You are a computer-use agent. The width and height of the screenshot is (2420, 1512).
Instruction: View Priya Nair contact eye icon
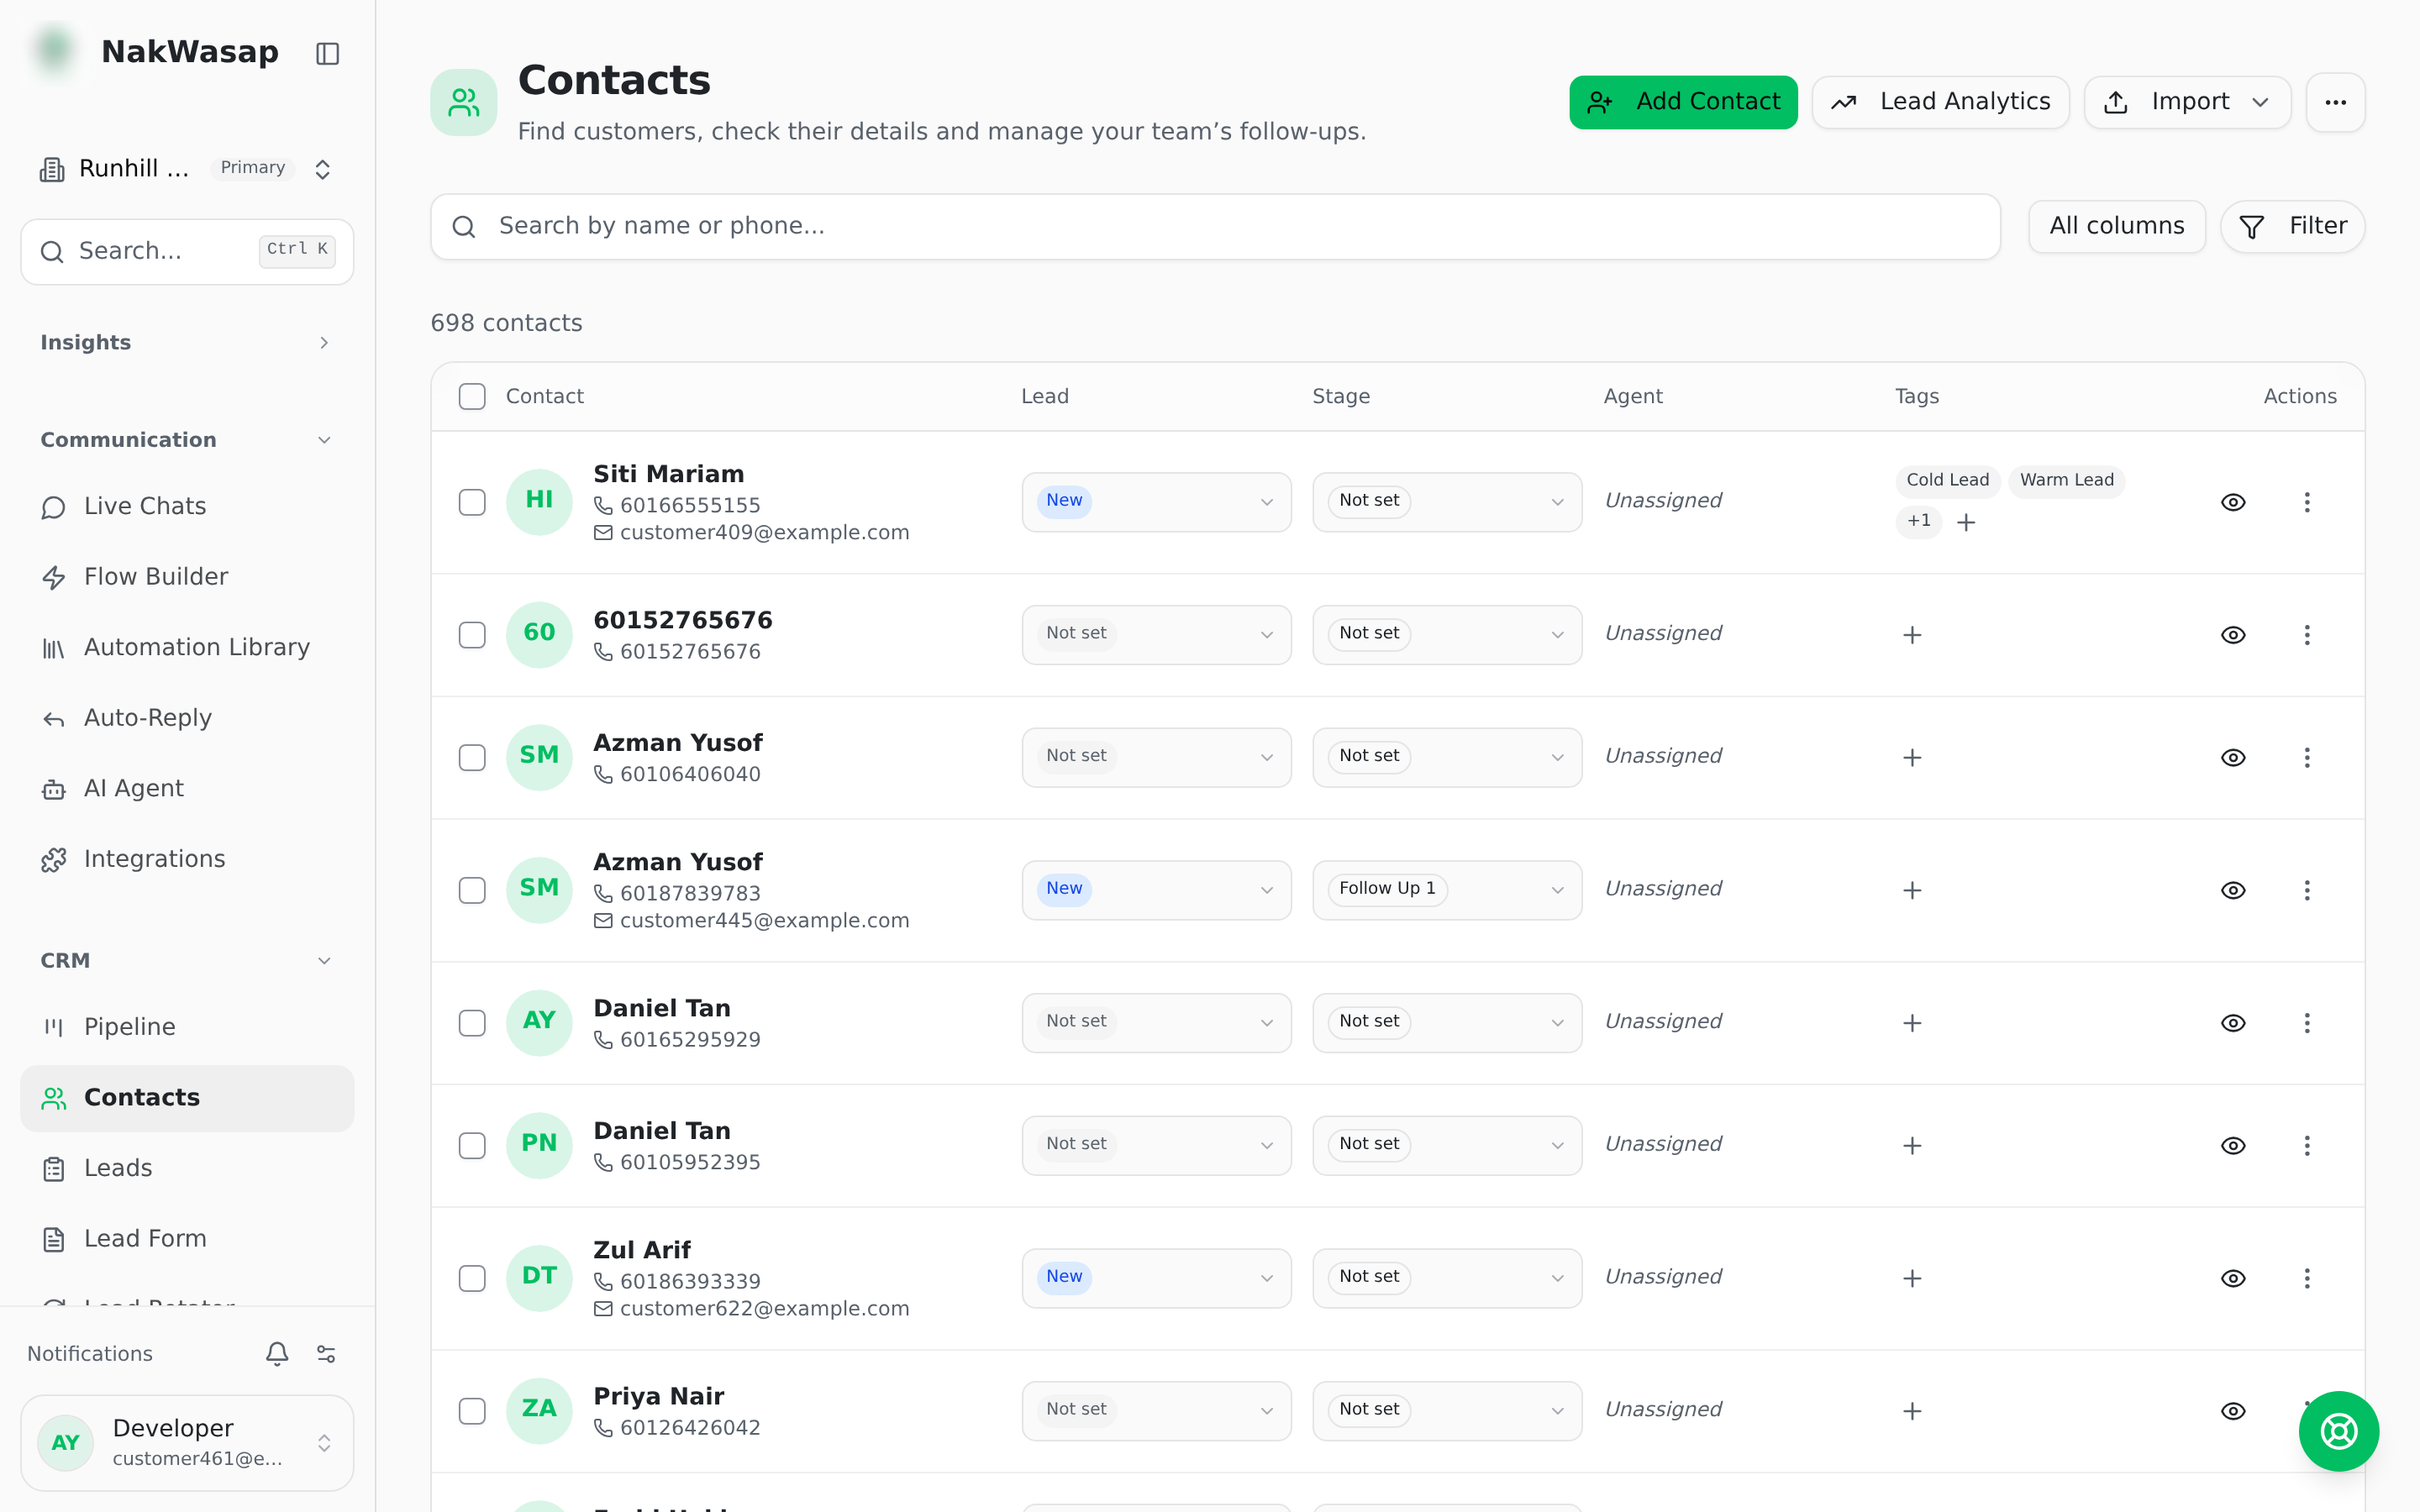coord(2233,1411)
